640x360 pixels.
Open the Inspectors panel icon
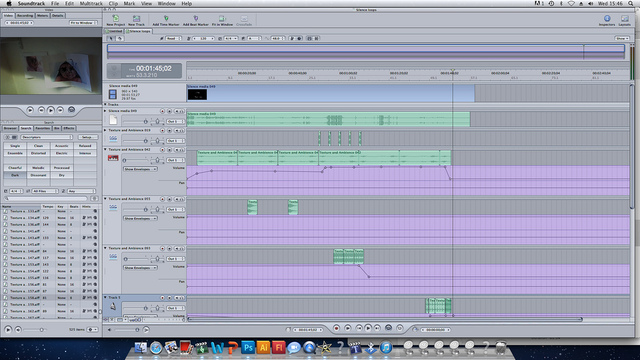click(607, 19)
